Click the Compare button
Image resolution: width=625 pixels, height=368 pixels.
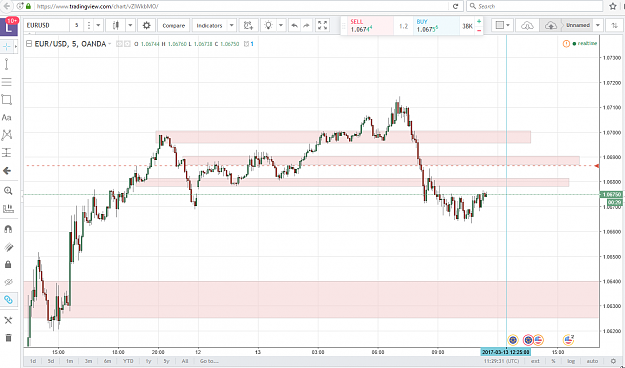pos(174,26)
